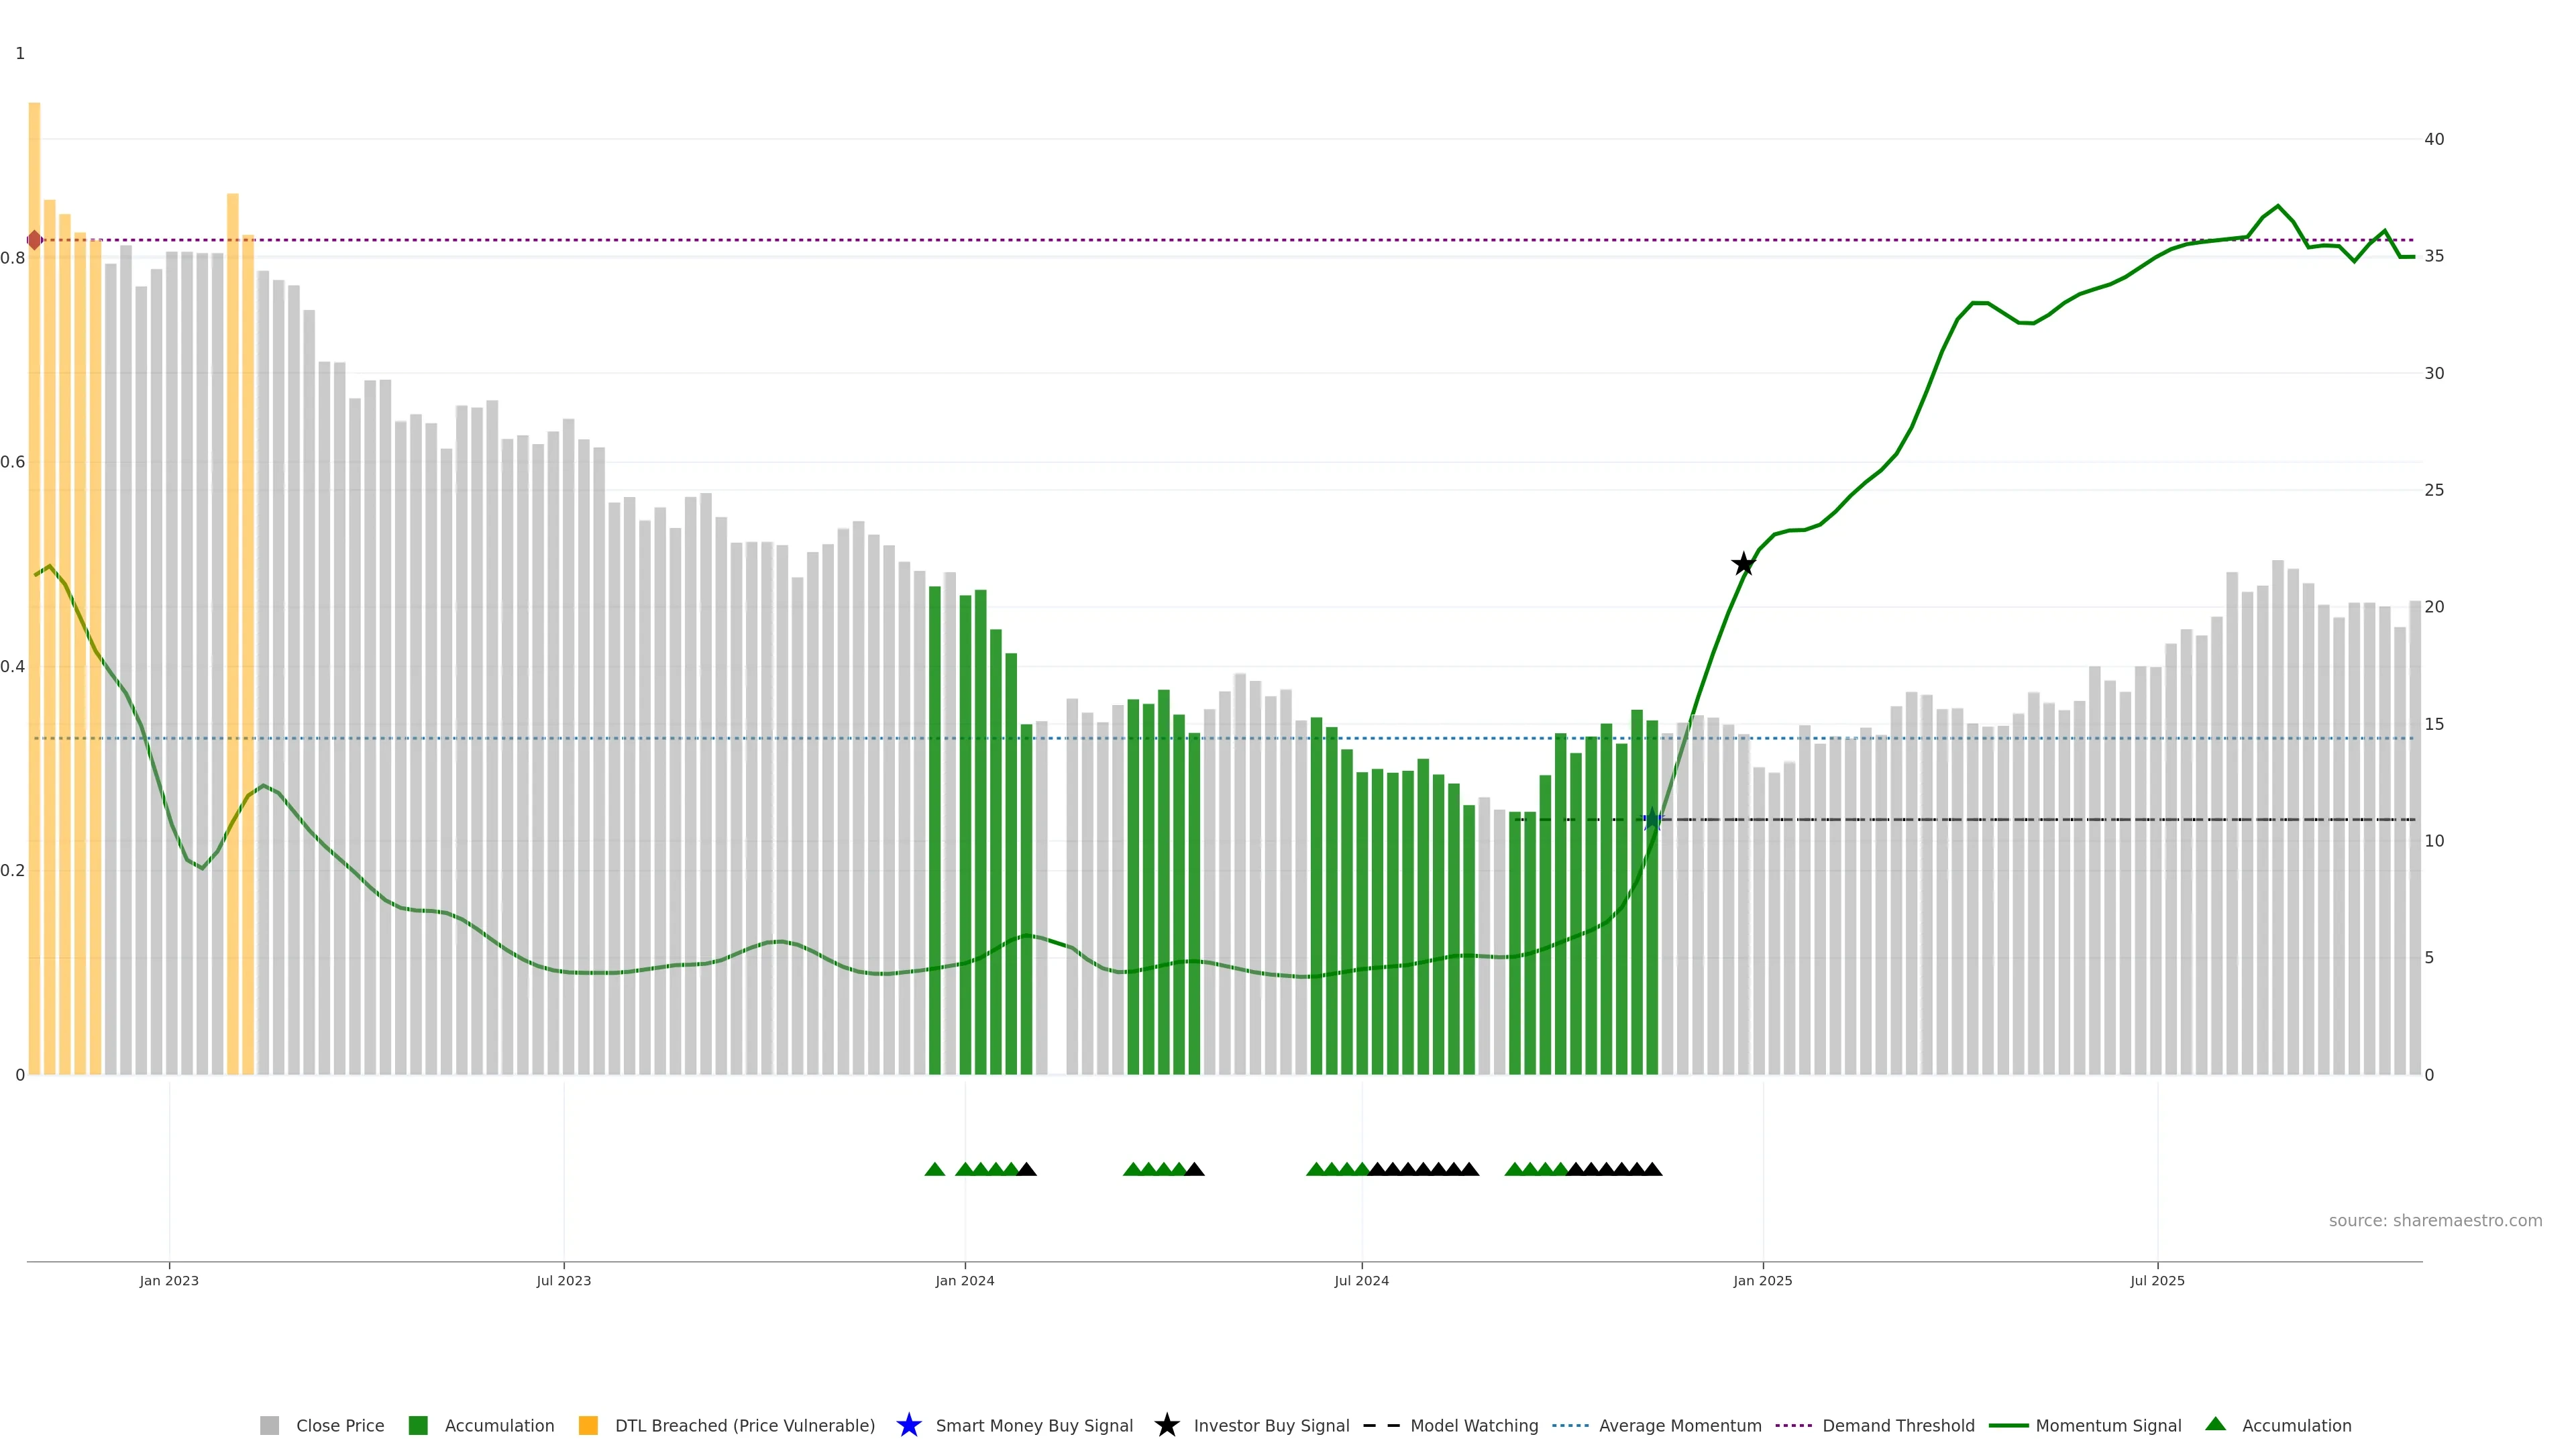Click the Jul 2025 x-axis label
Viewport: 2576px width, 1449px height.
pos(2157,1281)
